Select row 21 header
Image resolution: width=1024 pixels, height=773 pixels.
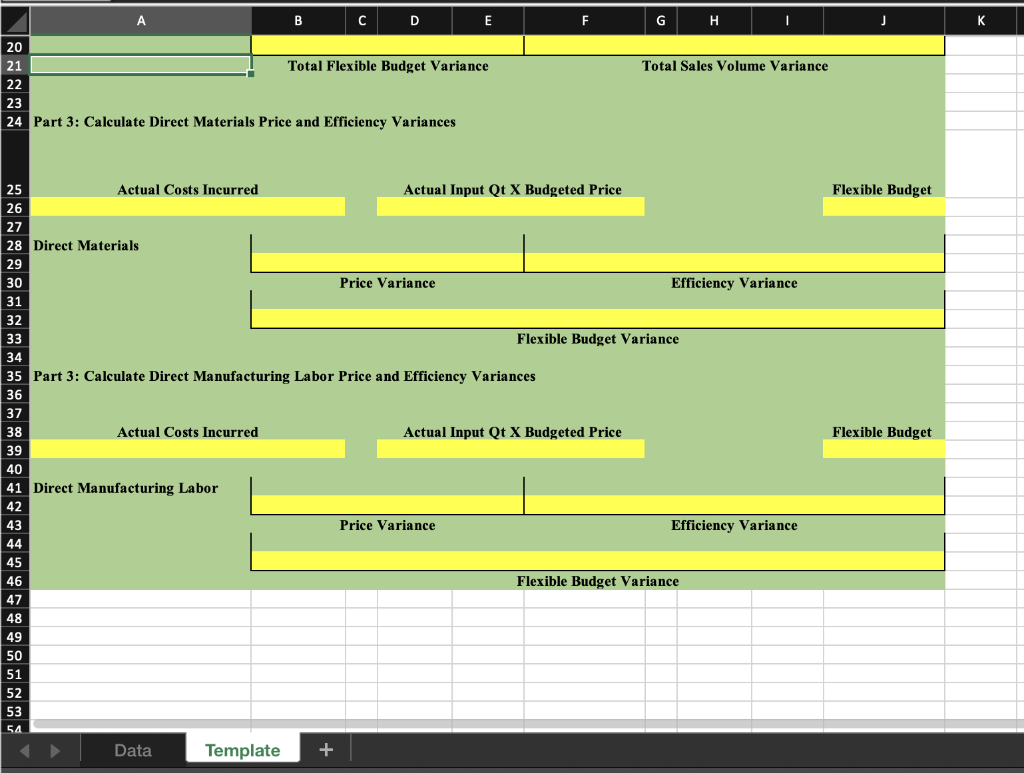14,65
